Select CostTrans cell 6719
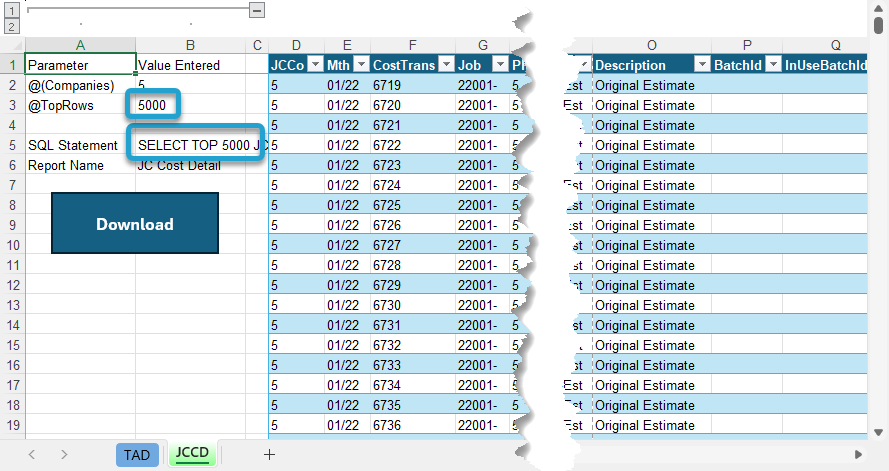The image size is (889, 471). 413,86
